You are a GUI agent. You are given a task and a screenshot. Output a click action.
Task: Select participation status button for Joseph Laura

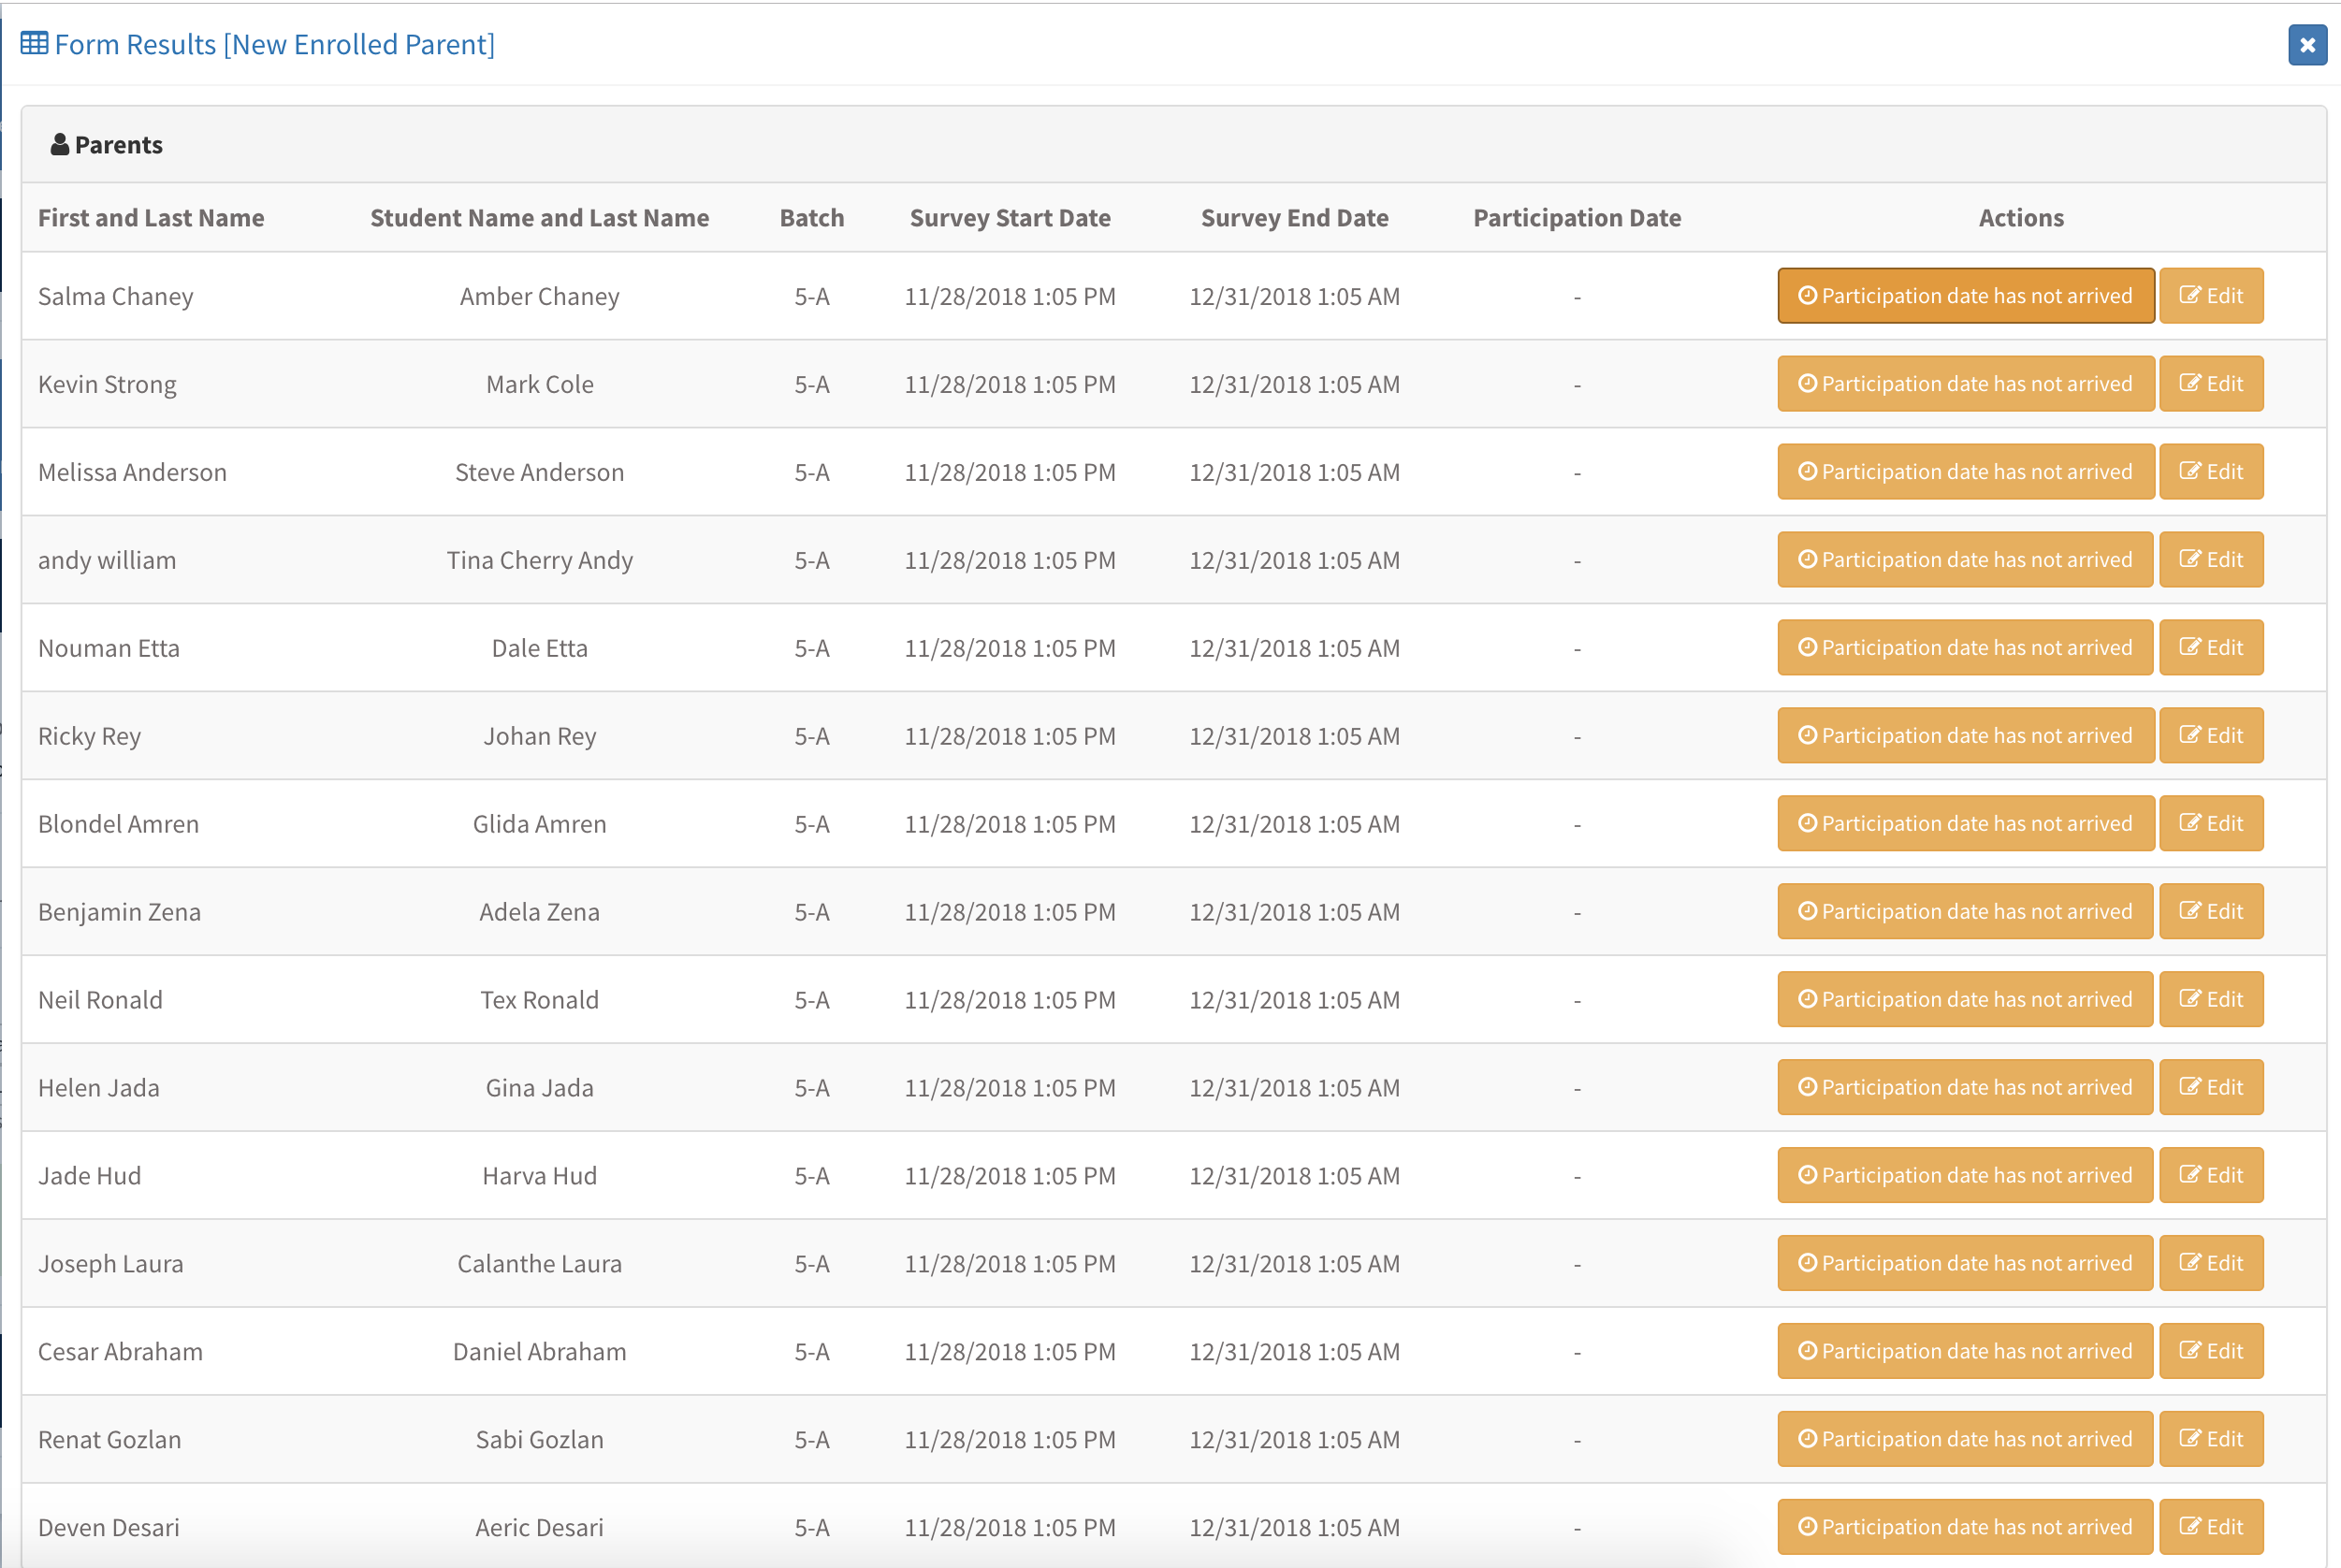1966,1264
